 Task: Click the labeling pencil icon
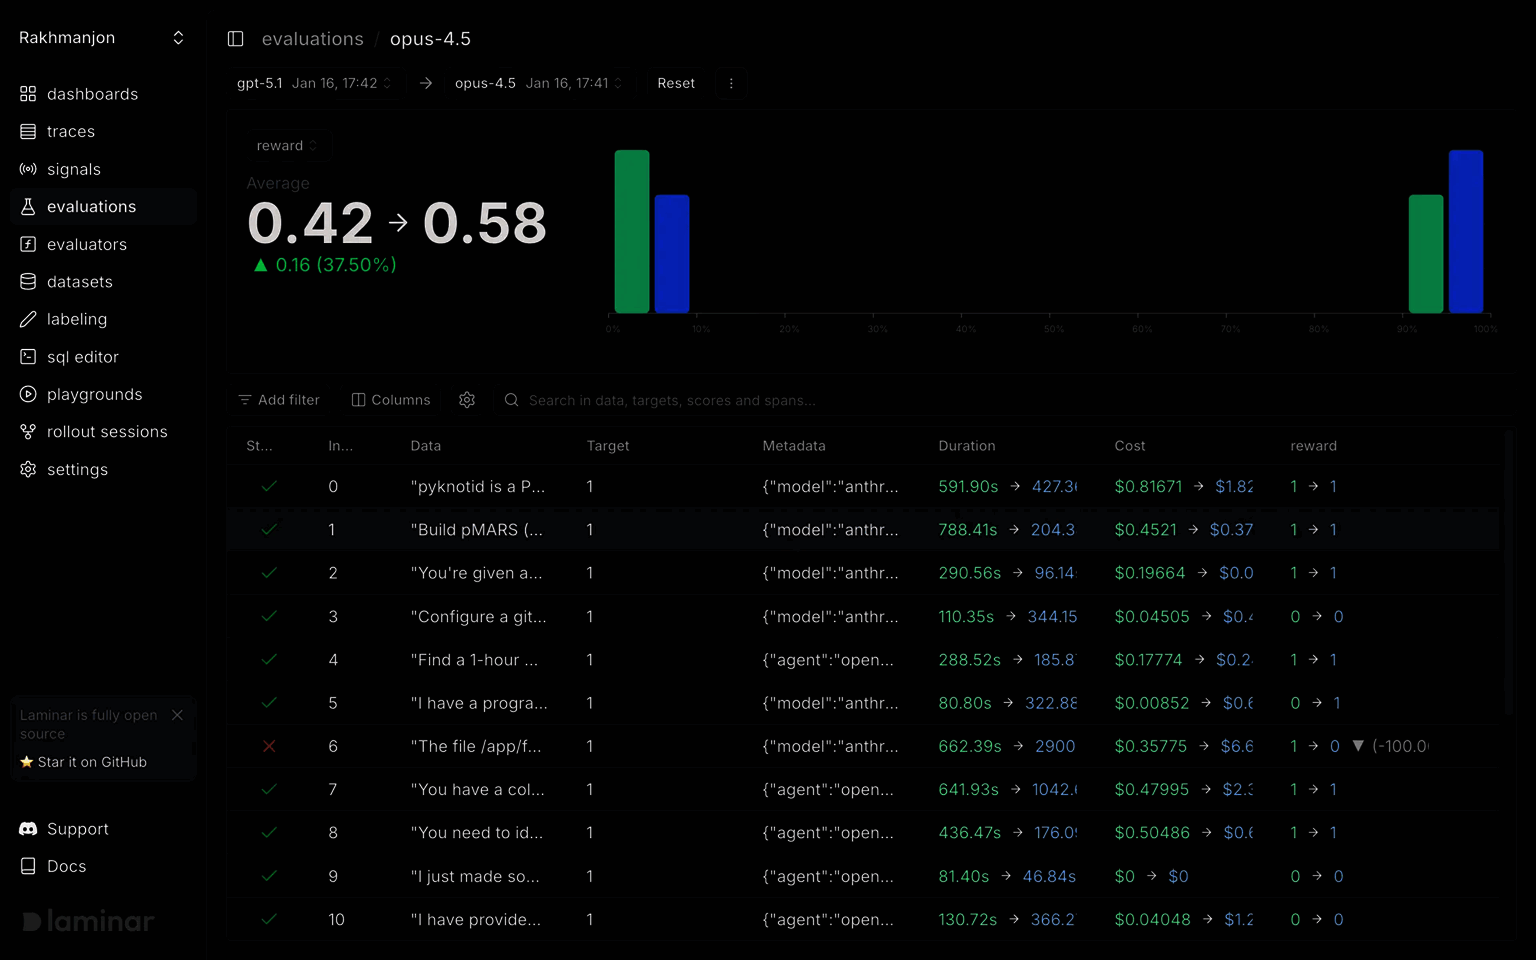(x=28, y=319)
